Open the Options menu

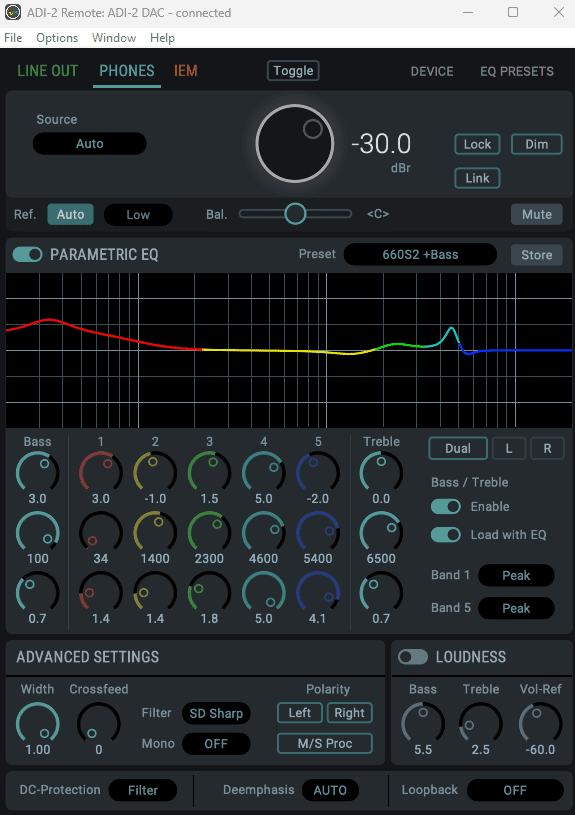tap(57, 38)
